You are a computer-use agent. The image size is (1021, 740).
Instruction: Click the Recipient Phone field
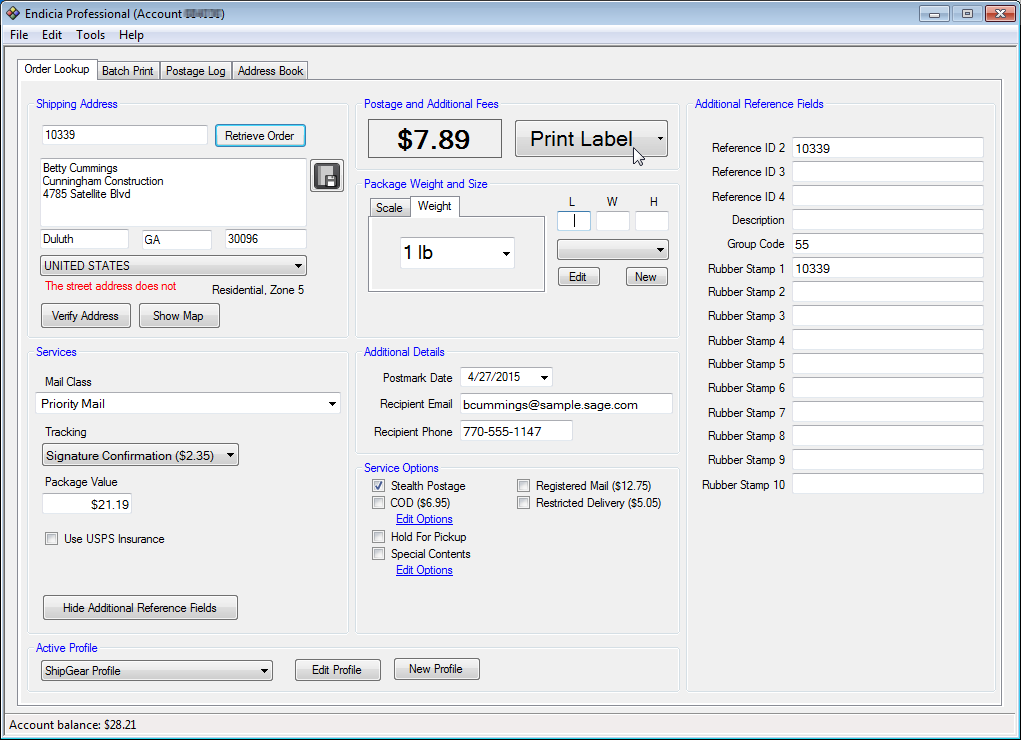pyautogui.click(x=516, y=431)
